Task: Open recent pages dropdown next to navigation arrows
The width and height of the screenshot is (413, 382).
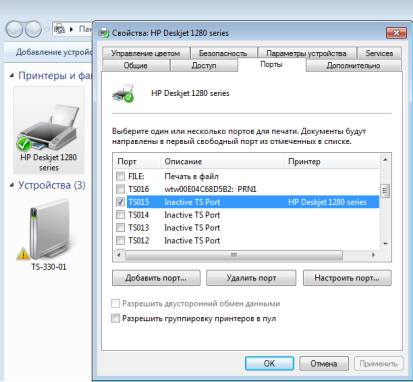Action: coord(47,29)
